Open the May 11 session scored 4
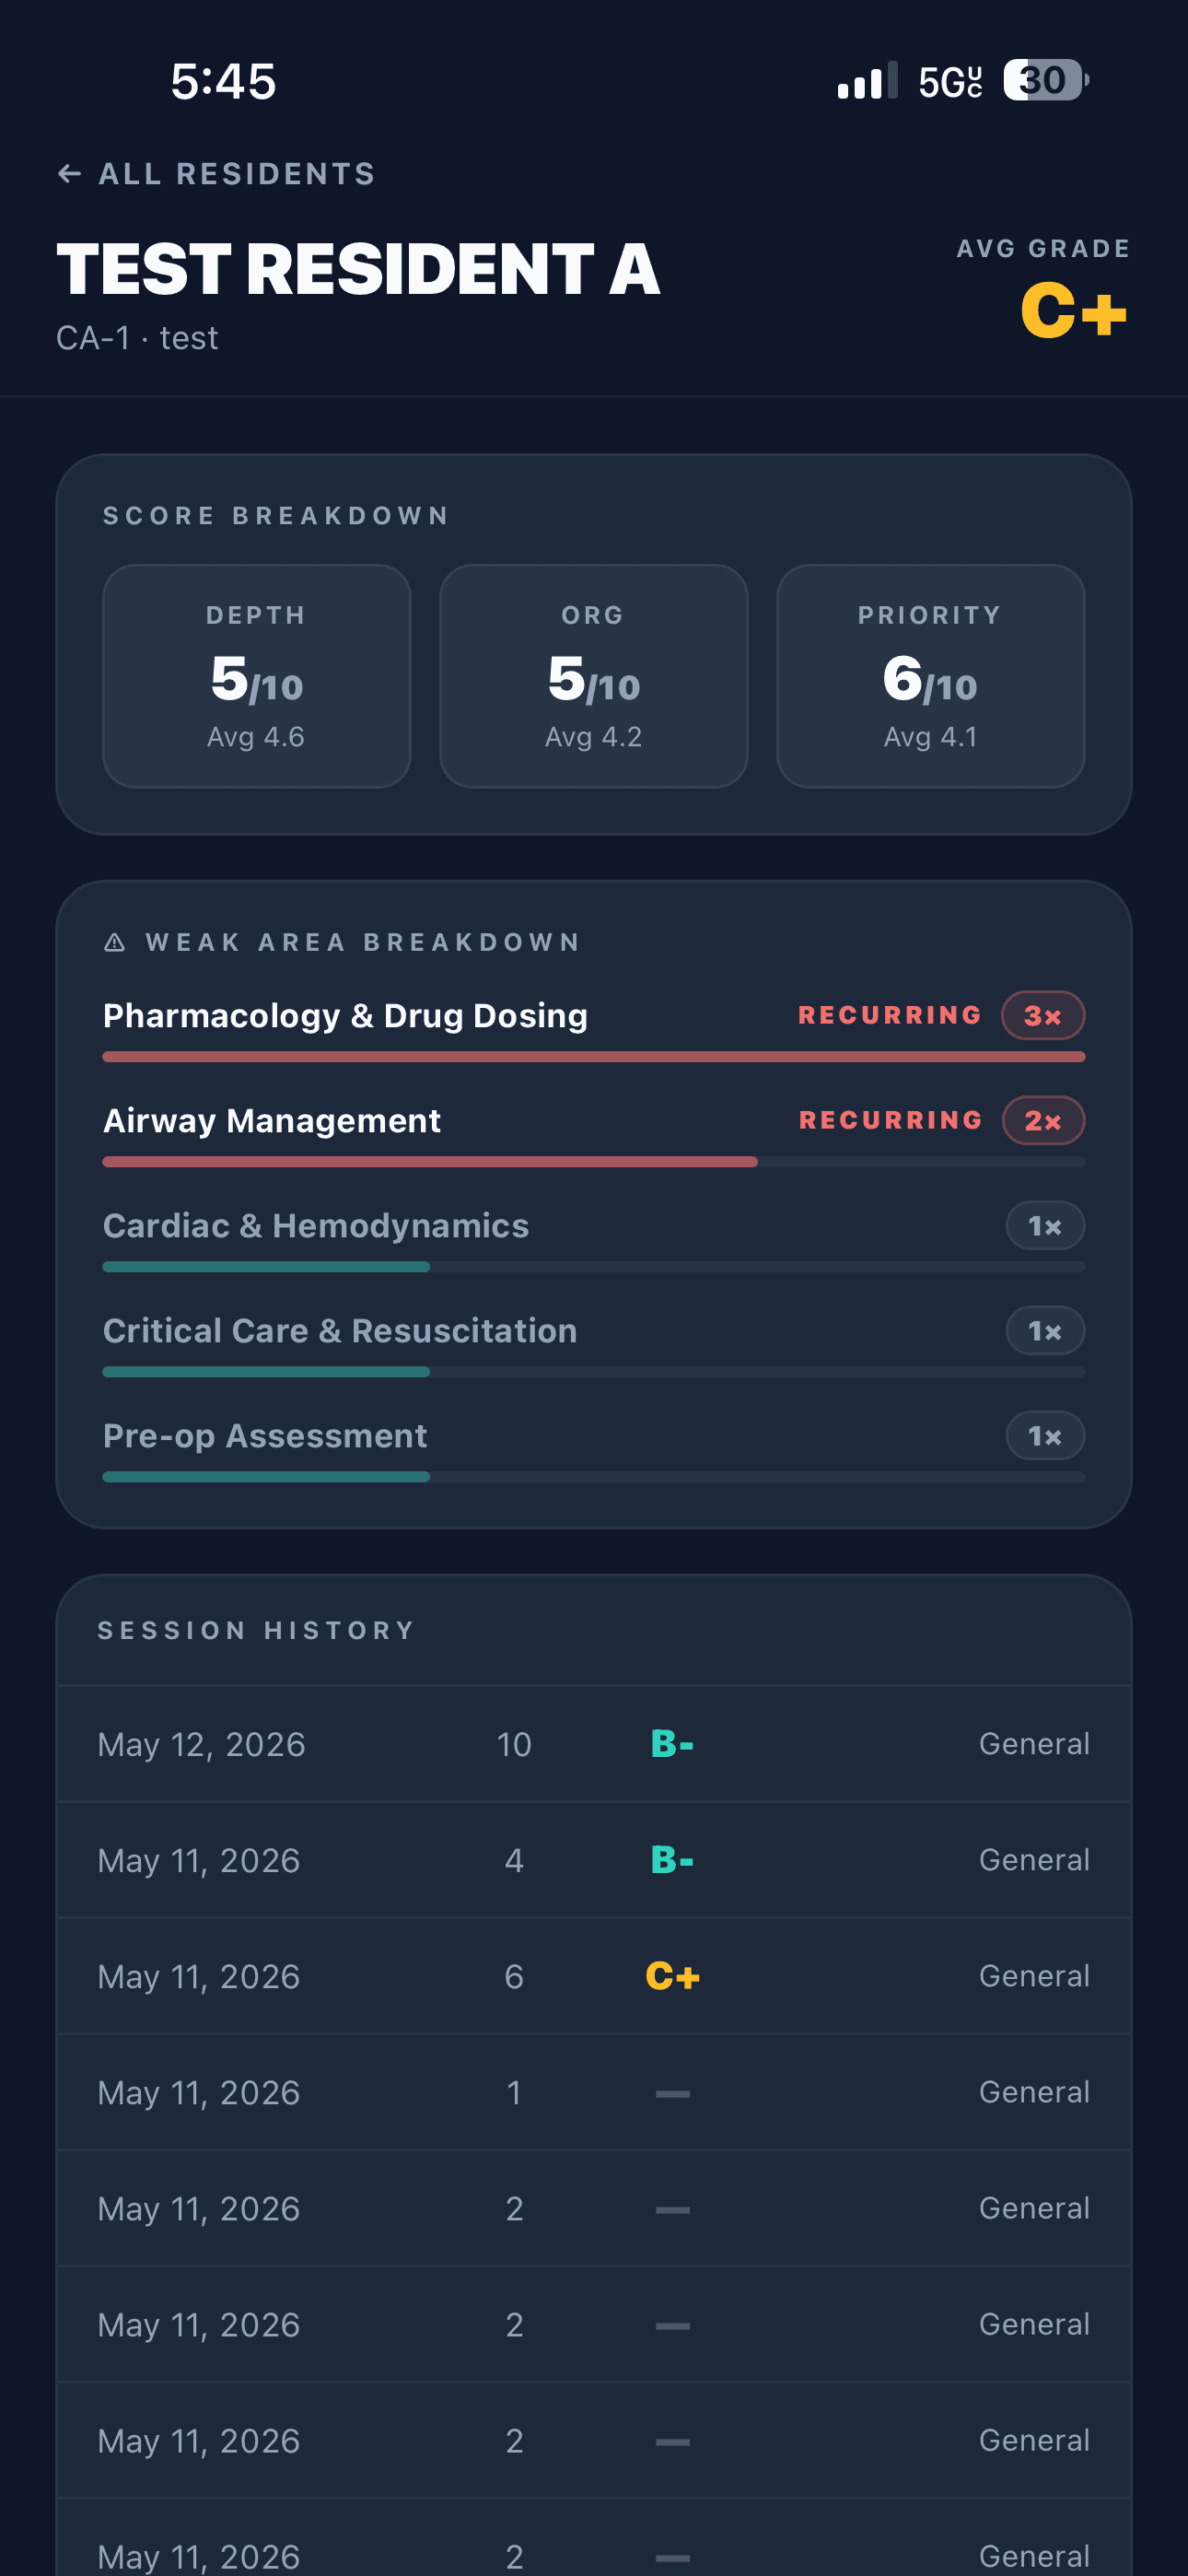This screenshot has width=1188, height=2576. point(594,1860)
